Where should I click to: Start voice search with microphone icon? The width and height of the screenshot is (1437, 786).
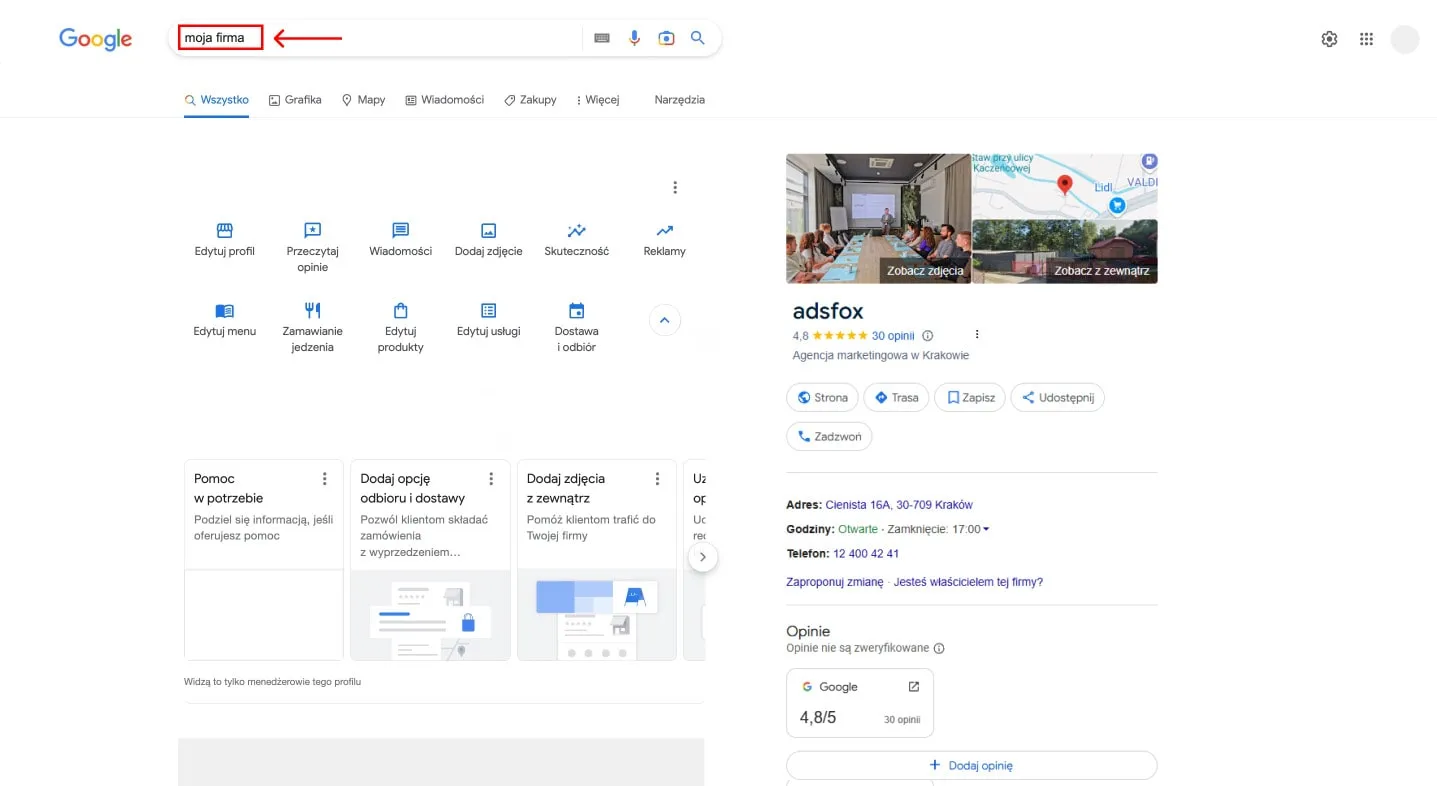[634, 38]
